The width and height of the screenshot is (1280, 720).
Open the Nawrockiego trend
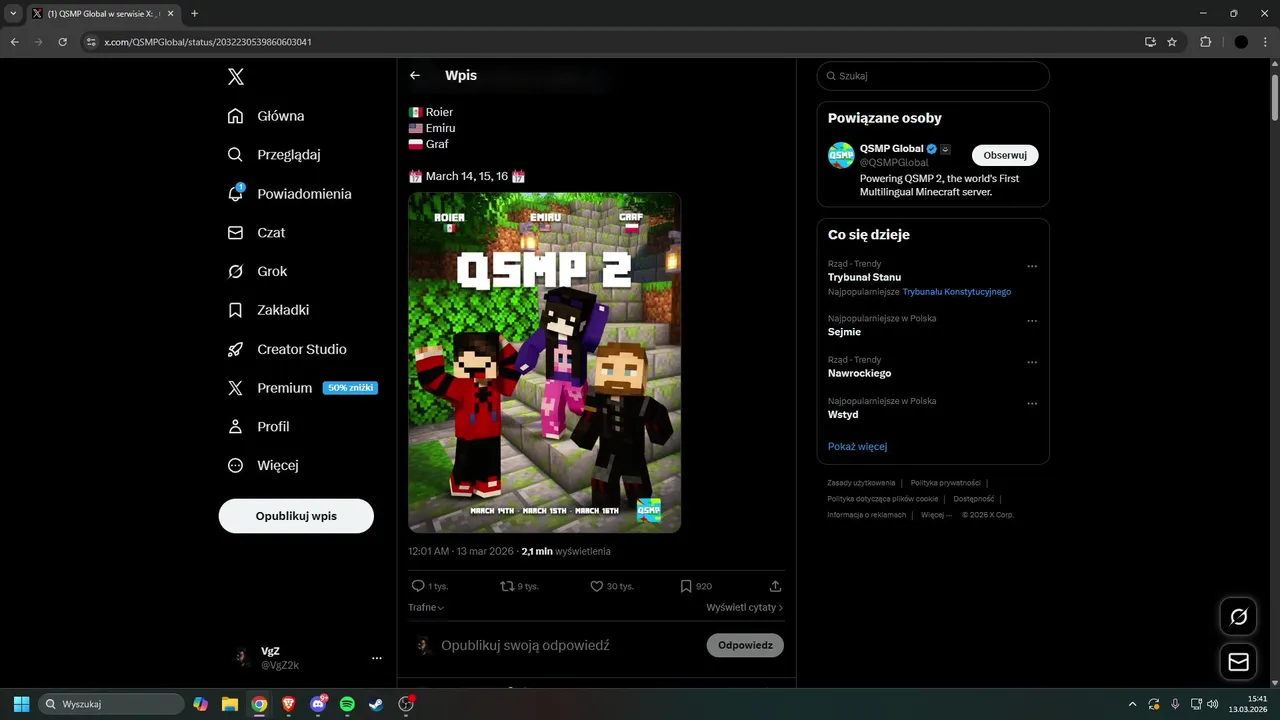coord(859,373)
